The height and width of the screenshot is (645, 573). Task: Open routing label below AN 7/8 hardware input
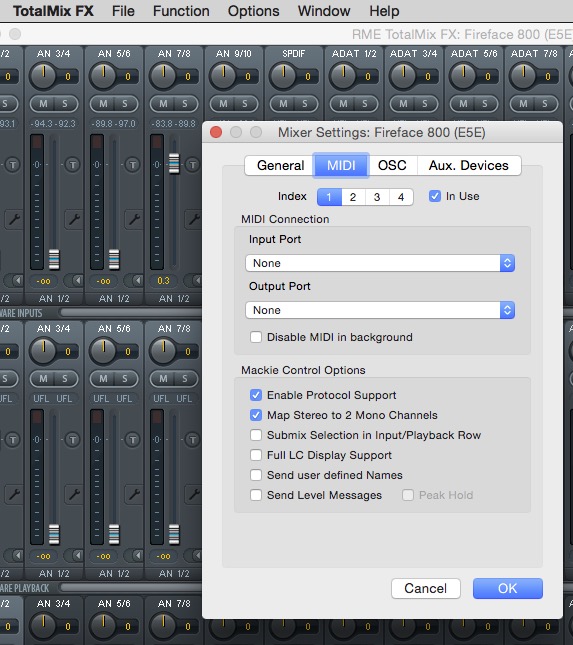click(x=174, y=299)
